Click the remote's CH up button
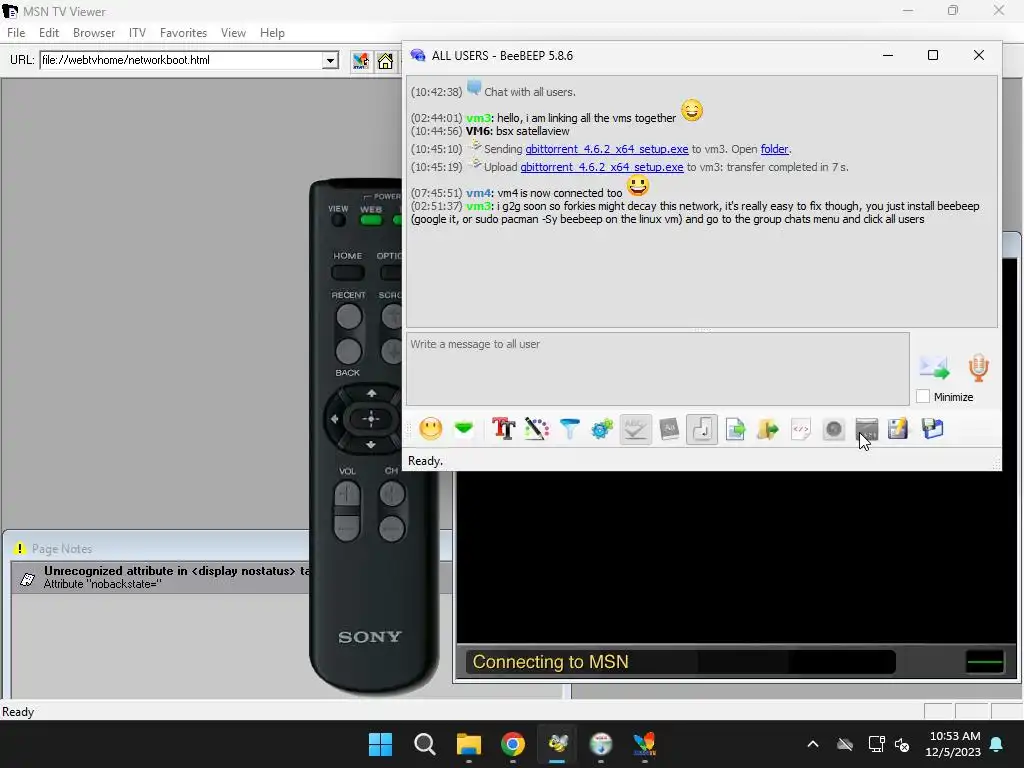 [392, 494]
